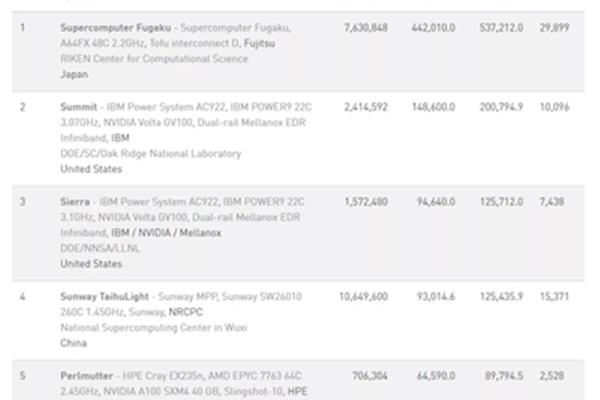
Task: Click the Japan country label
Action: pos(74,74)
